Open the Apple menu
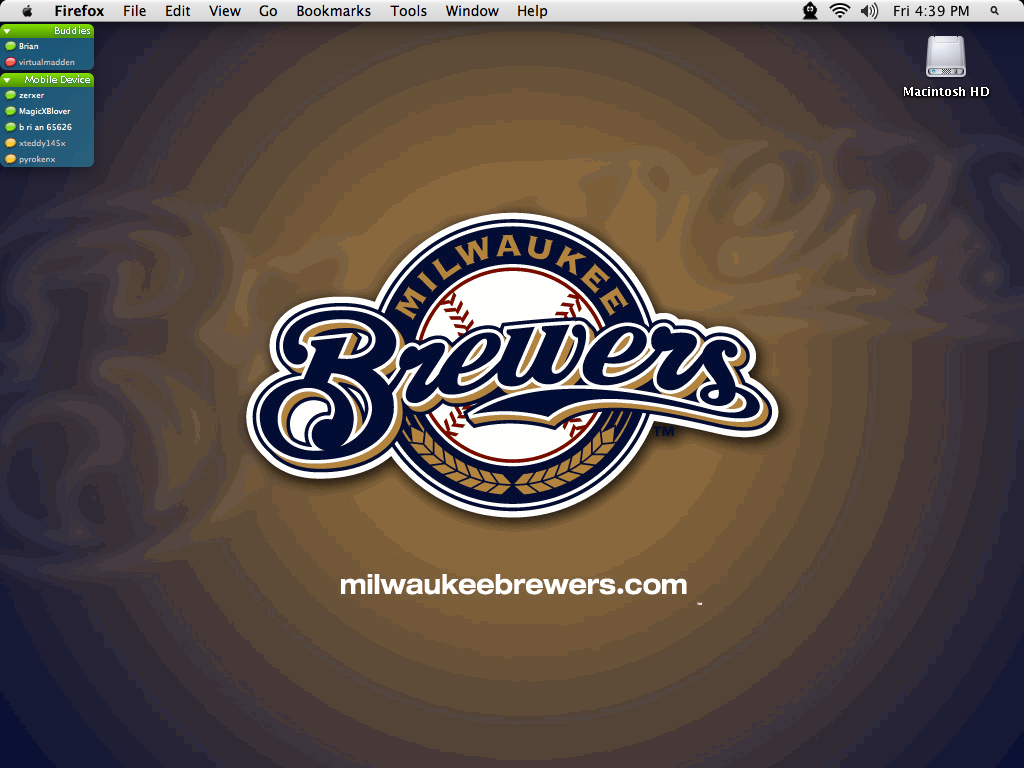1024x768 pixels. (27, 11)
